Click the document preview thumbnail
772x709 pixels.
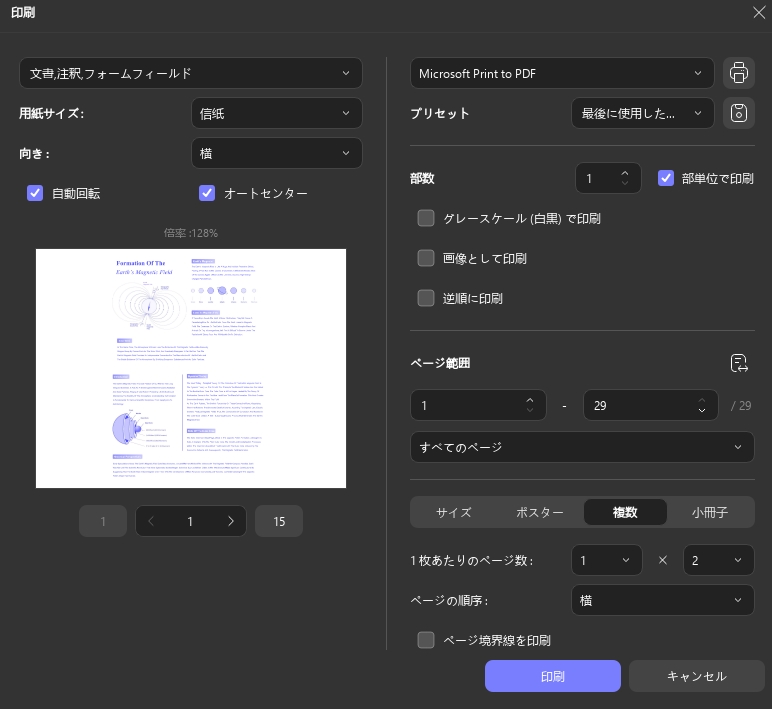(x=191, y=368)
